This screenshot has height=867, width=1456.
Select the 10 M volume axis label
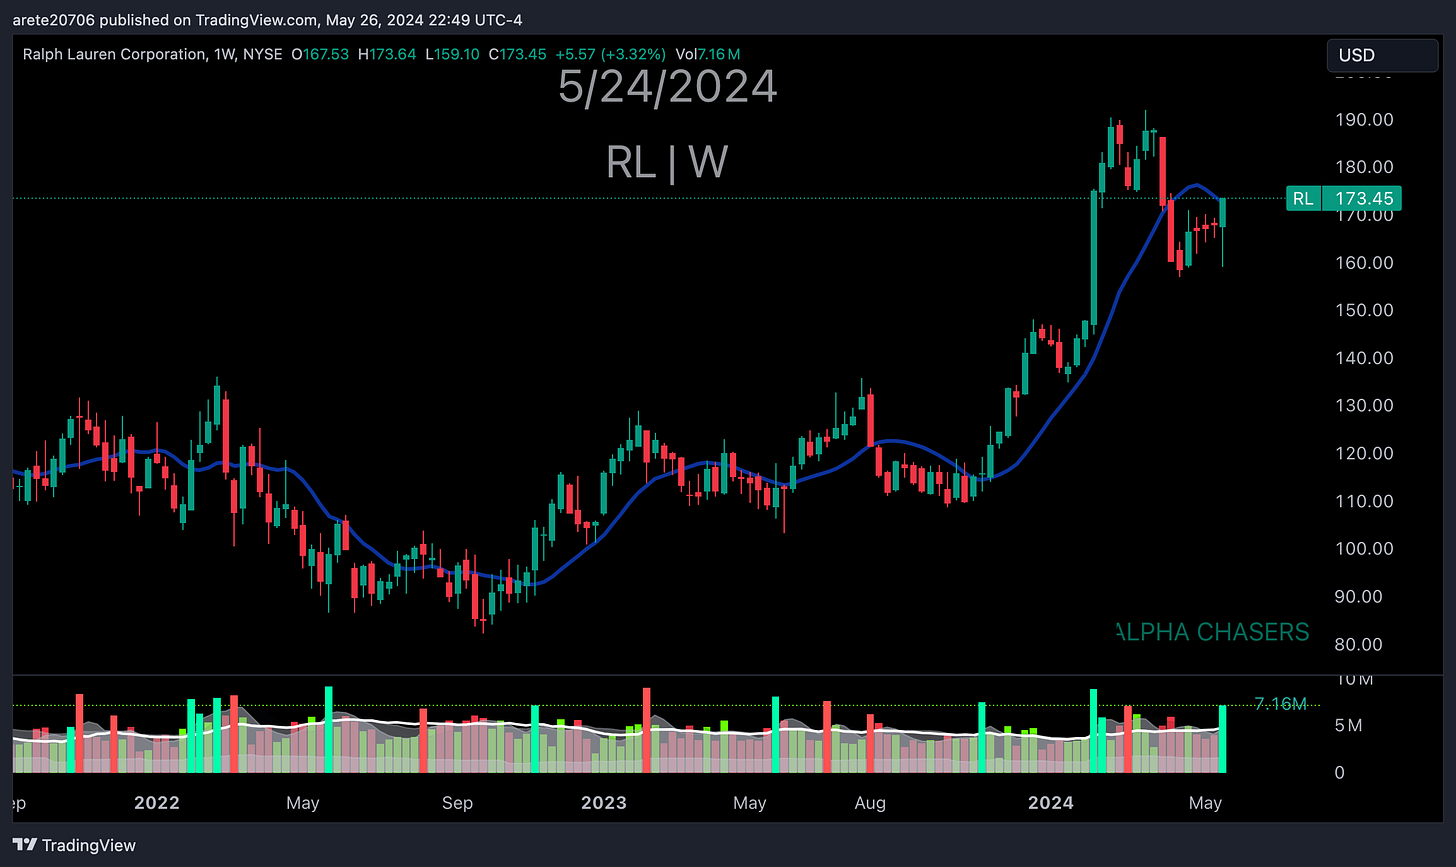pos(1354,680)
